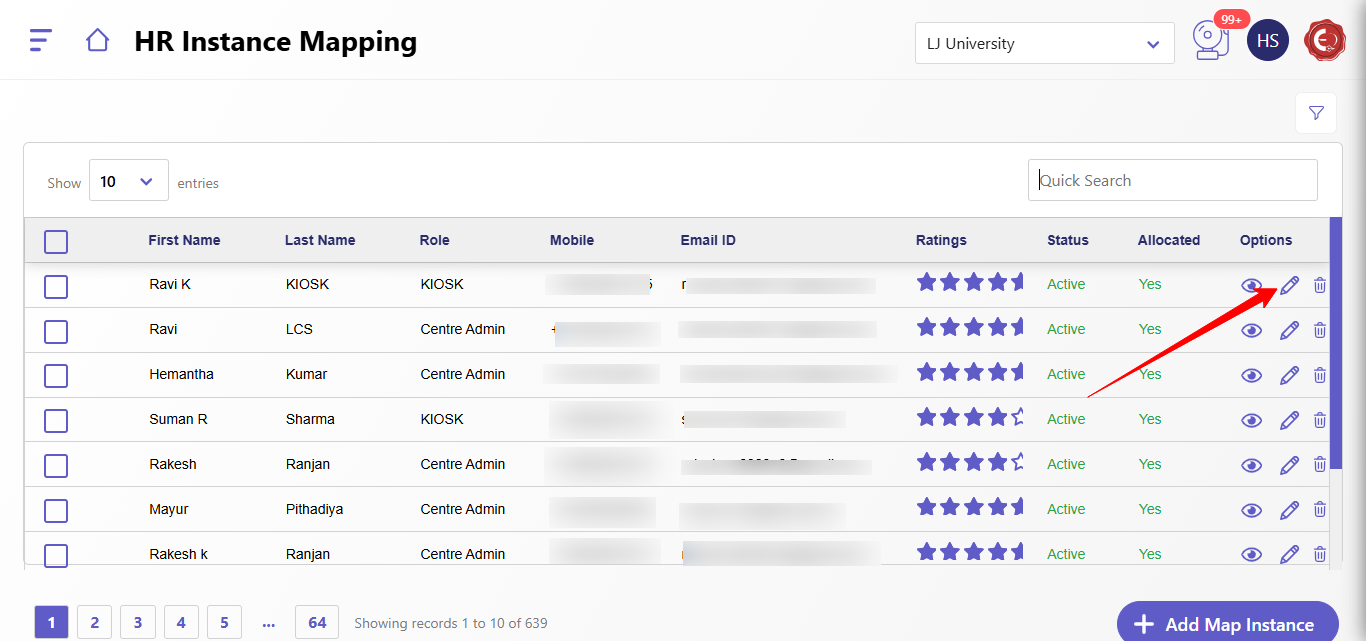Sort by First Name column header

coord(184,240)
